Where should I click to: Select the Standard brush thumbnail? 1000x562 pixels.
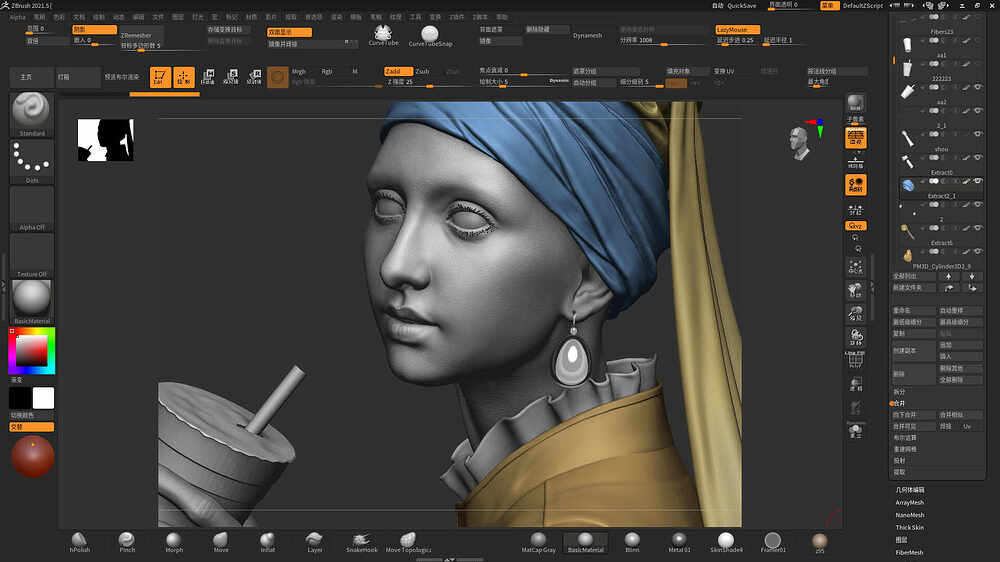point(32,114)
